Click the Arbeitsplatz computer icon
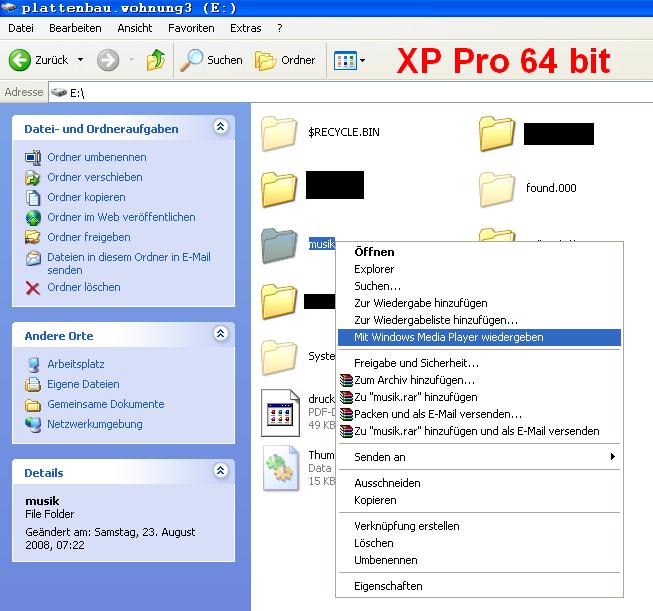 (x=33, y=364)
